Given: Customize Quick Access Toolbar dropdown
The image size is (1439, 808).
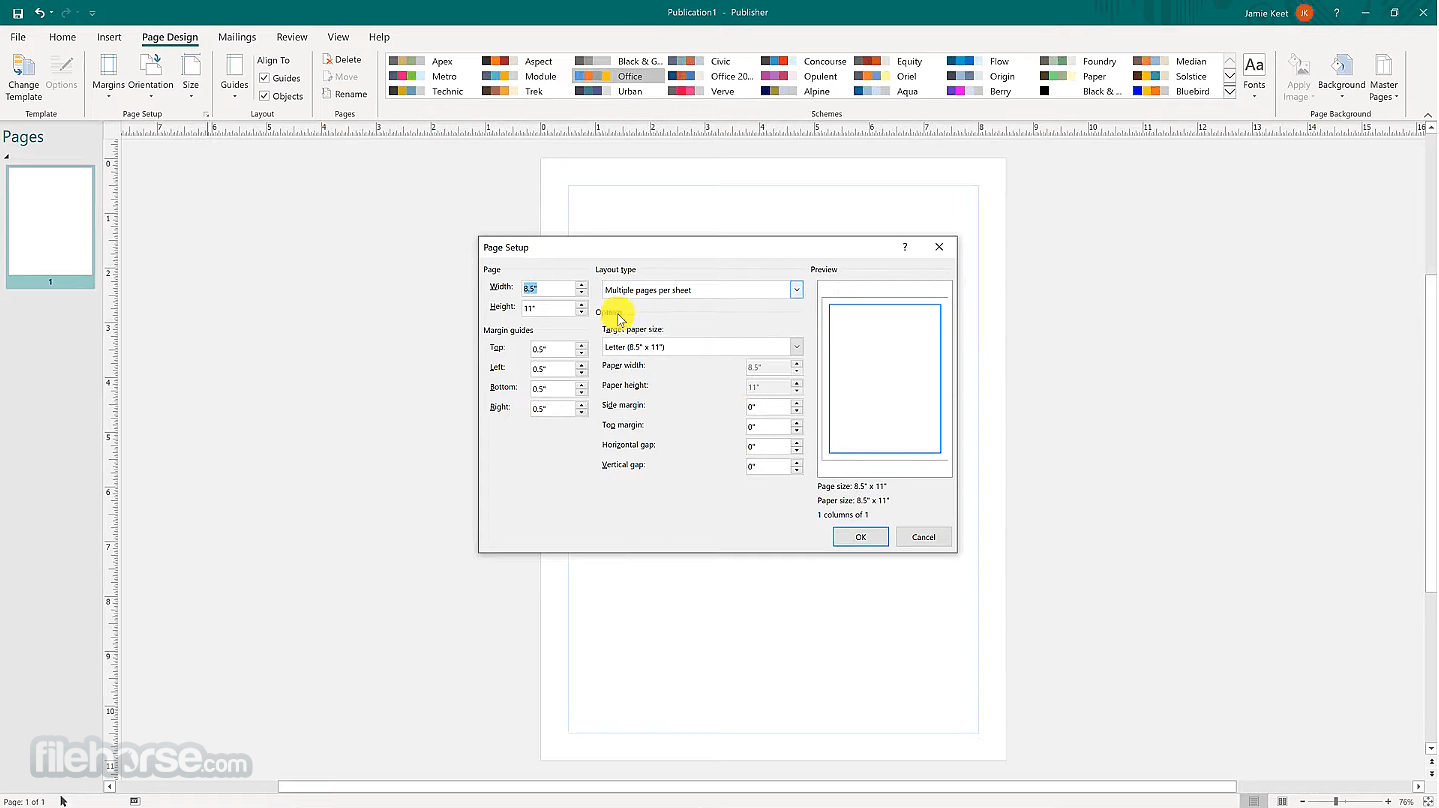Looking at the screenshot, I should click(x=92, y=13).
